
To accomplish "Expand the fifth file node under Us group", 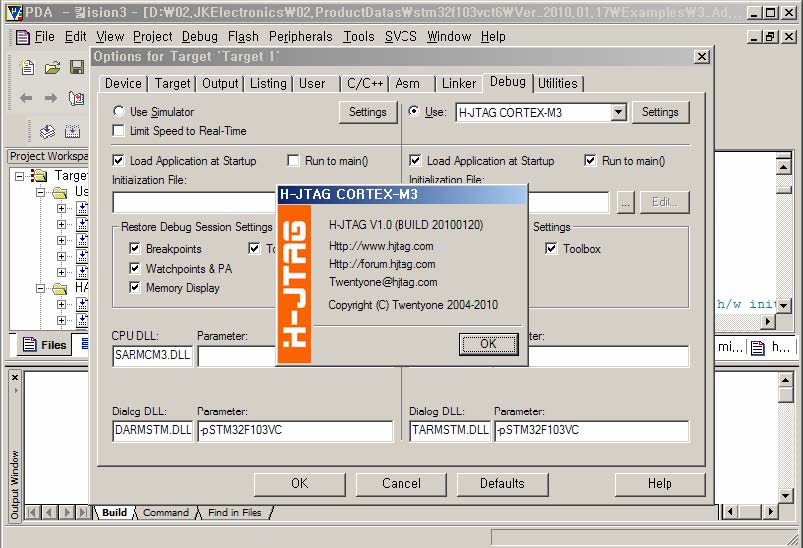I will [61, 272].
